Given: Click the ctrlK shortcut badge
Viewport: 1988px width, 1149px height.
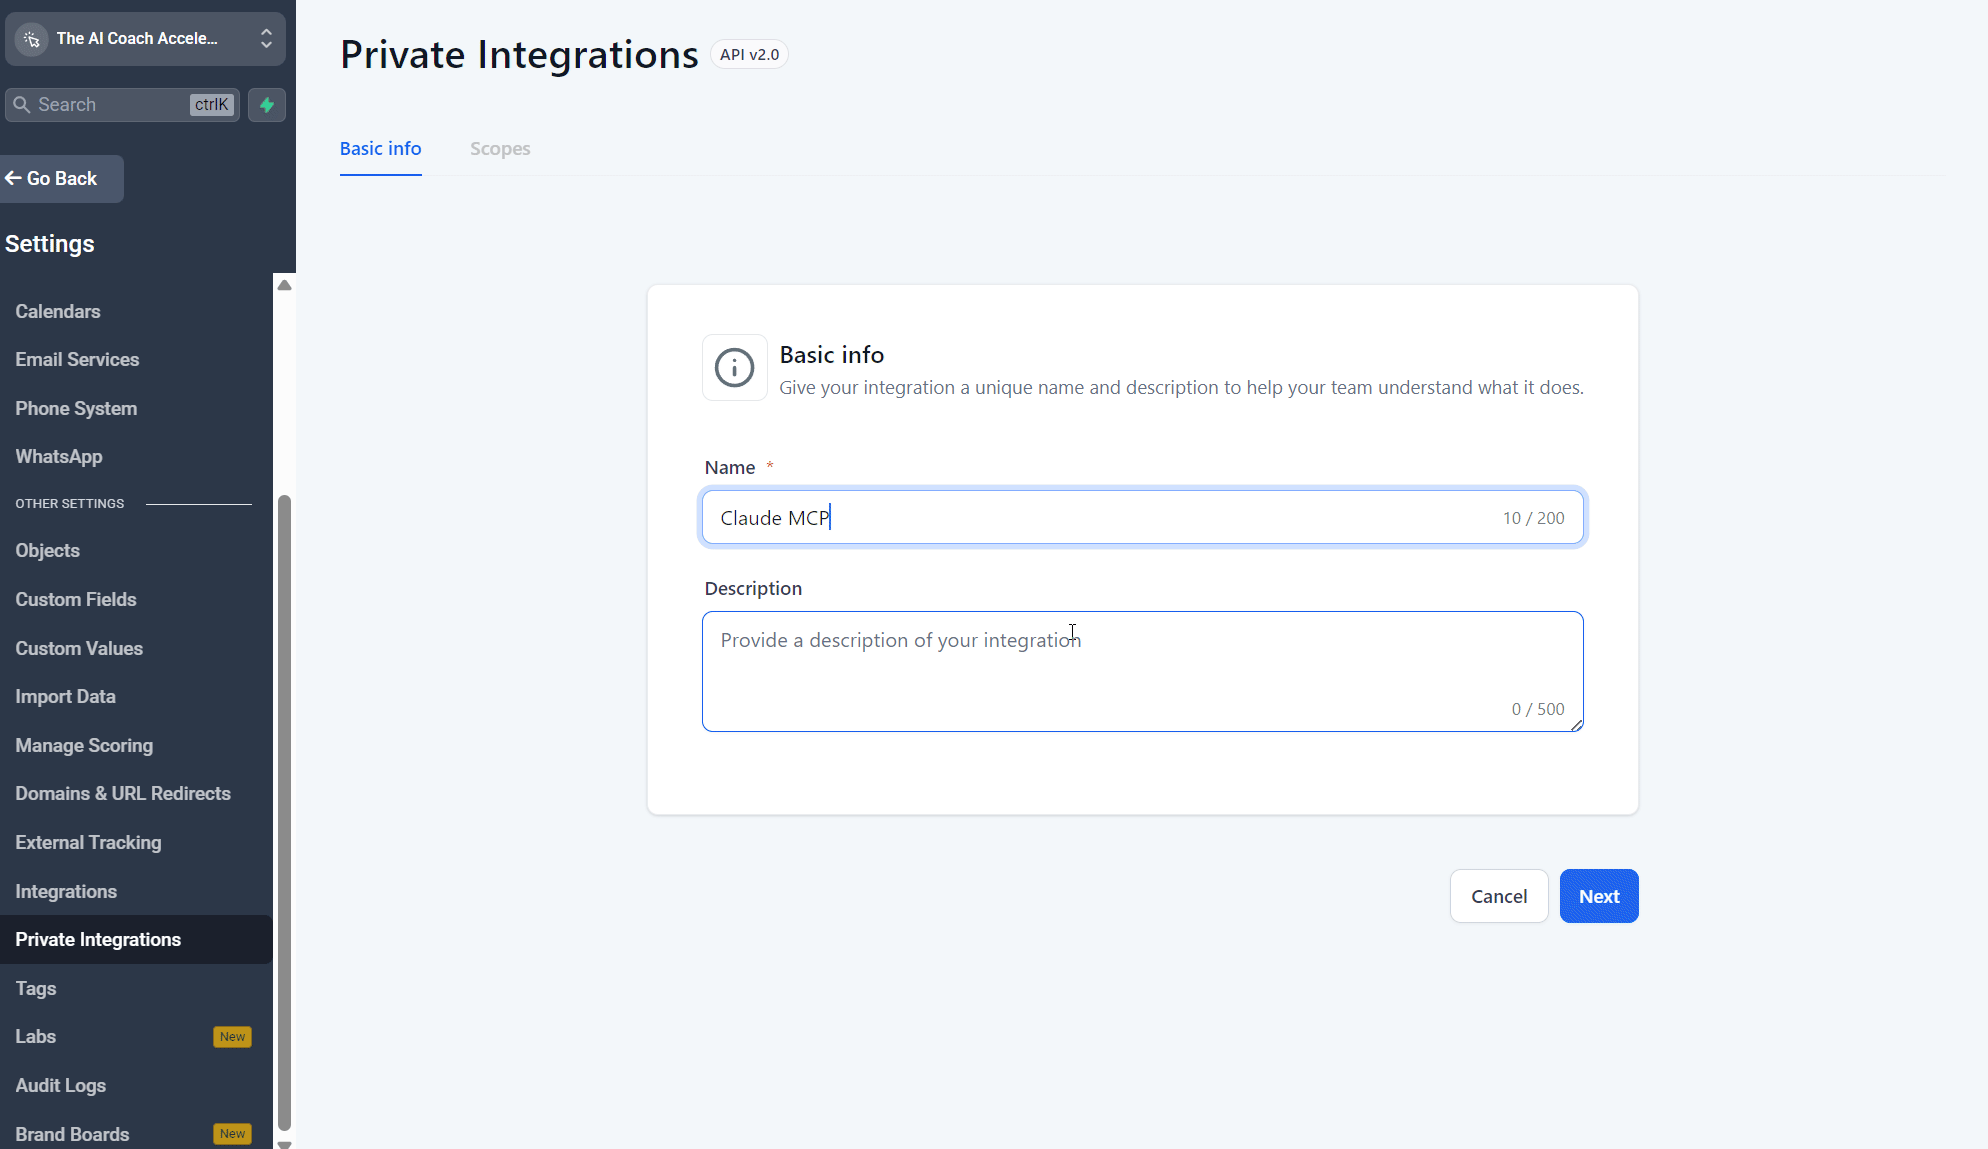Looking at the screenshot, I should coord(212,105).
